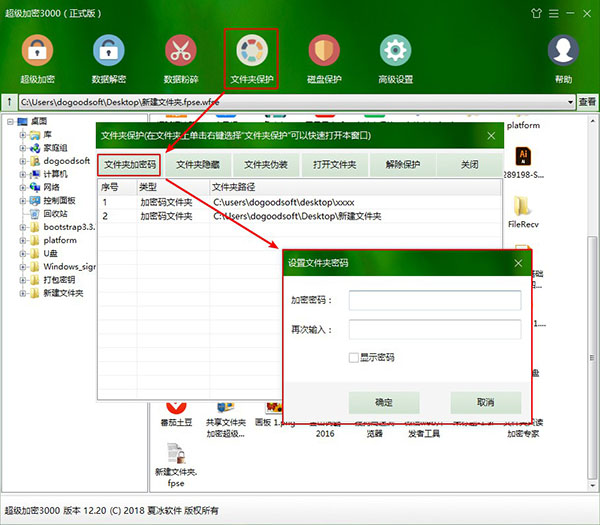
Task: Select 新建文件夹 in the folder tree
Action: (63, 293)
